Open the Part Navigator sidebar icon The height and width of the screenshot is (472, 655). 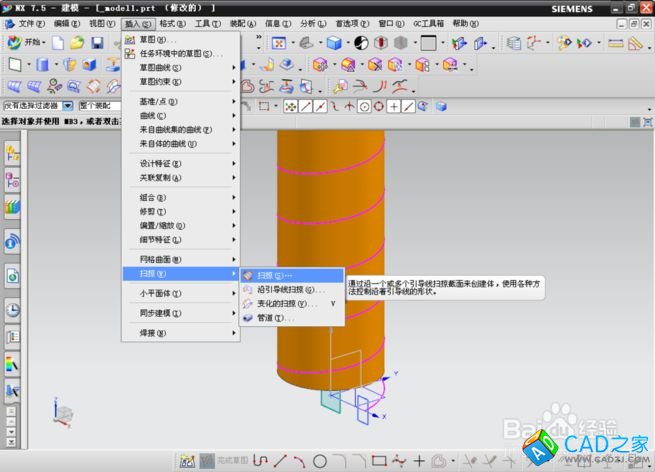[x=13, y=180]
